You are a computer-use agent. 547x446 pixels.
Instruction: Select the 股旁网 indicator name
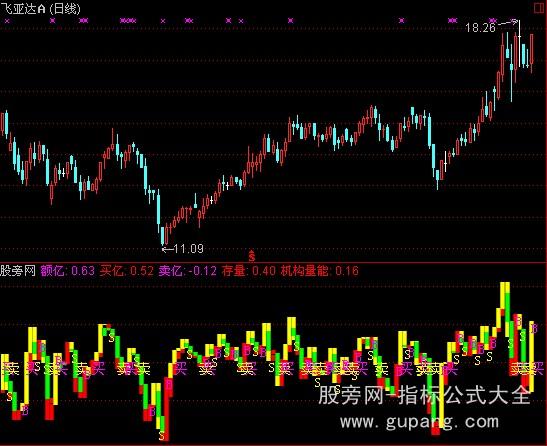pyautogui.click(x=18, y=270)
